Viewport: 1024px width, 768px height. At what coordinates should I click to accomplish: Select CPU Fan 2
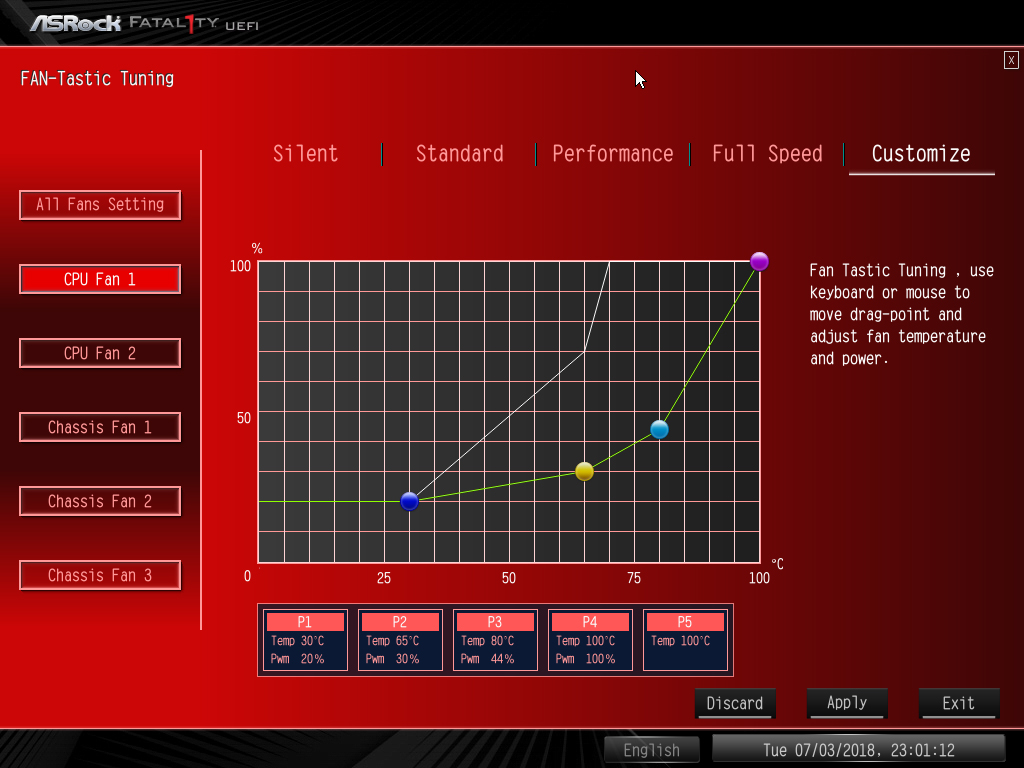100,353
